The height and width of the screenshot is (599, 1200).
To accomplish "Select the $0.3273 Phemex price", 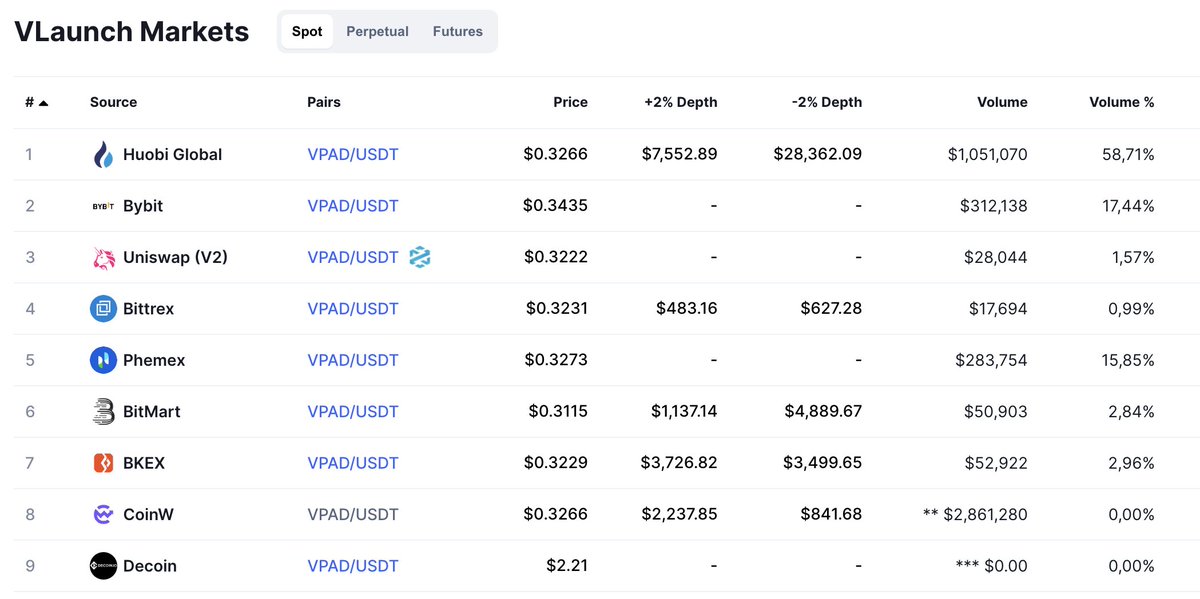I will point(555,360).
